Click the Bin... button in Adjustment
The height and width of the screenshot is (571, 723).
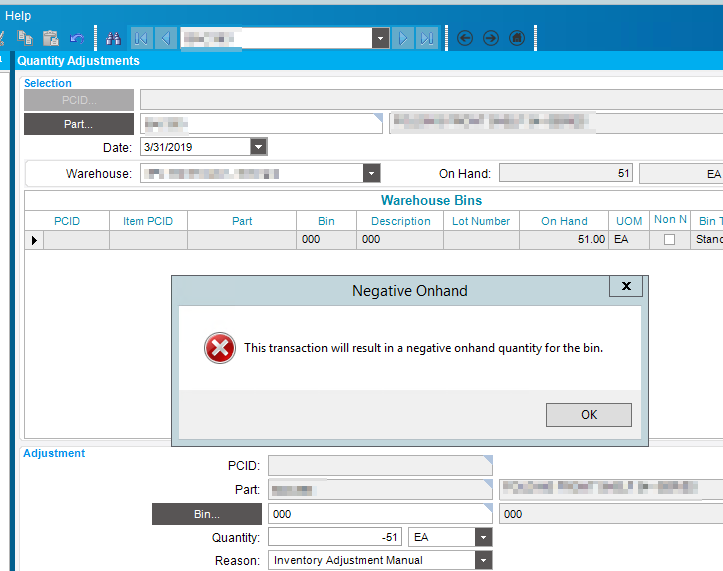point(207,514)
